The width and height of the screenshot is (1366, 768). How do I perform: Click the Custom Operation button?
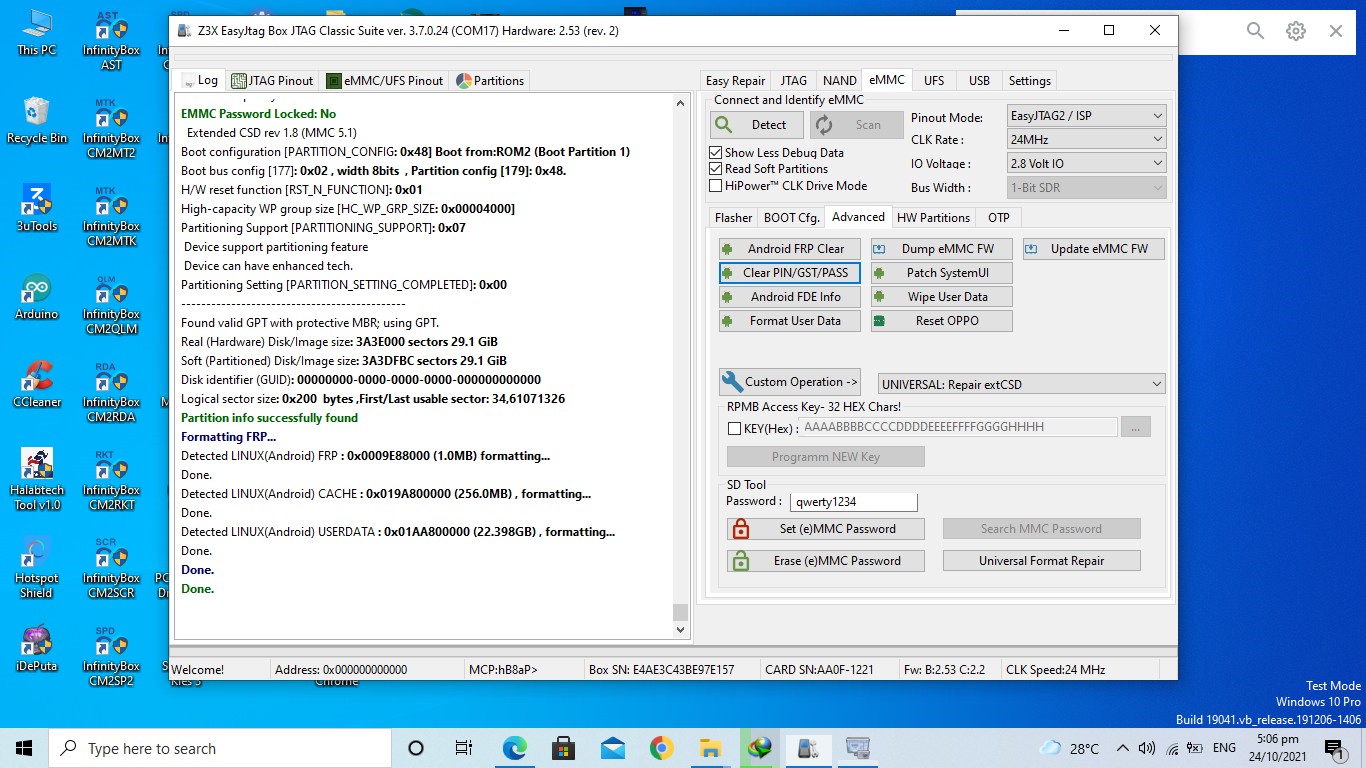pyautogui.click(x=789, y=382)
